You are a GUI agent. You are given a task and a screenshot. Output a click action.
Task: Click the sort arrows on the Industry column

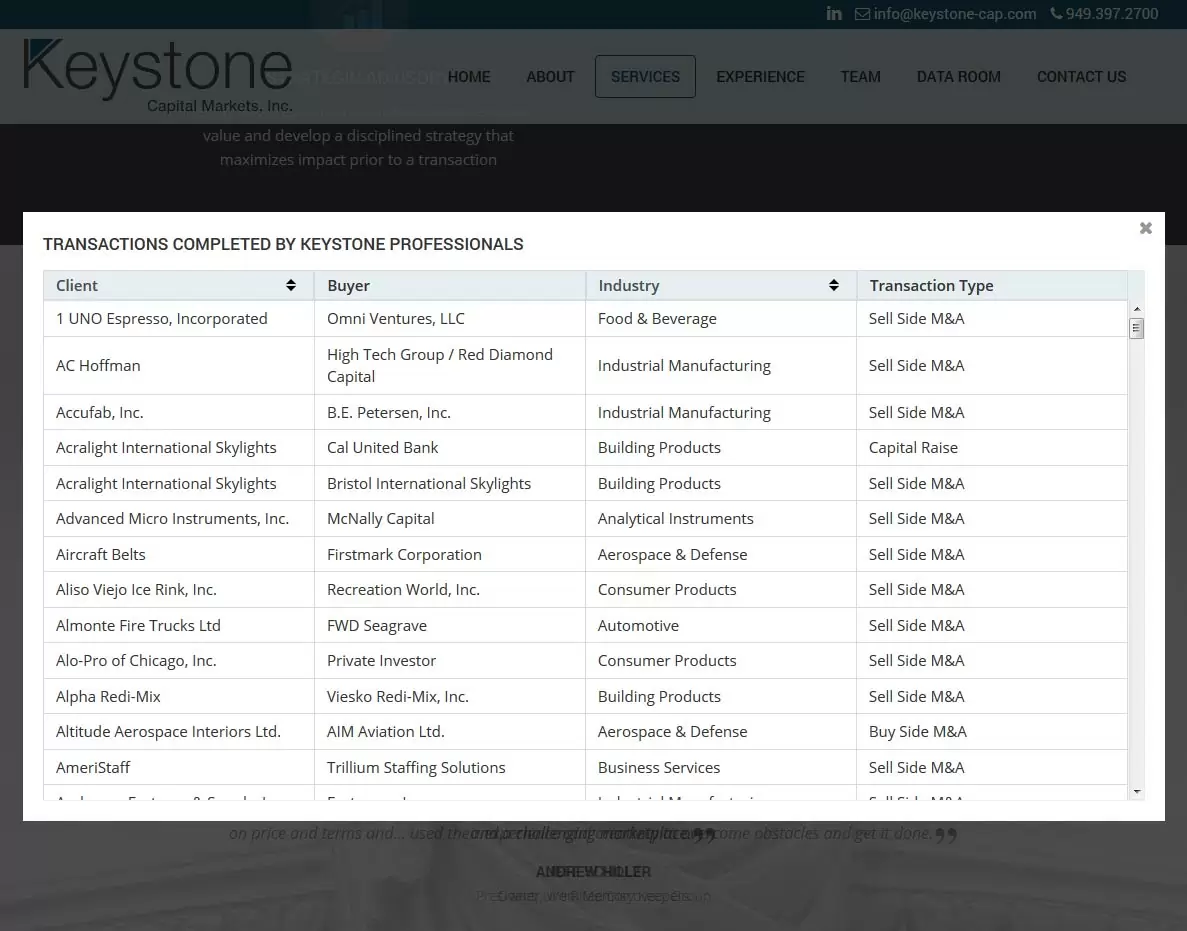coord(834,285)
